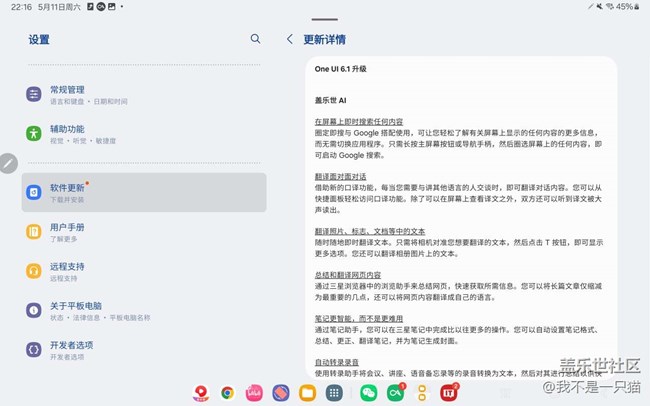Tap the floating pen edge handle

[8, 163]
